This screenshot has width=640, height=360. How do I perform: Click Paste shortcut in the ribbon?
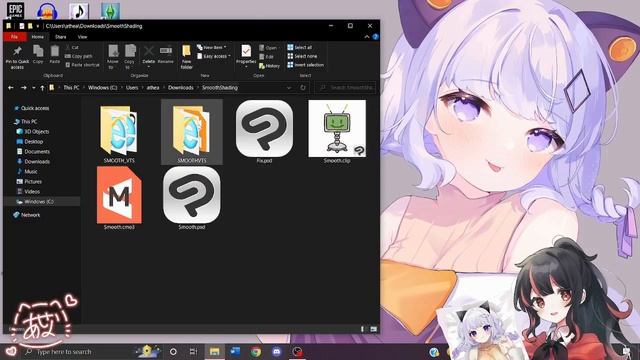(82, 65)
